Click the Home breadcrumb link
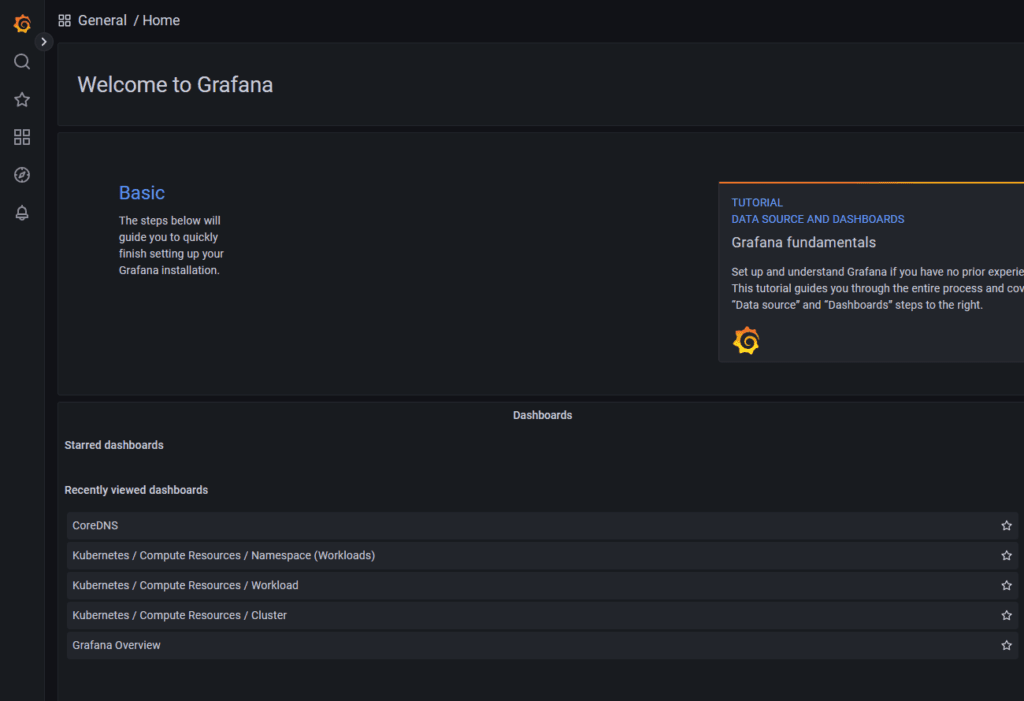Viewport: 1024px width, 701px height. coord(161,20)
